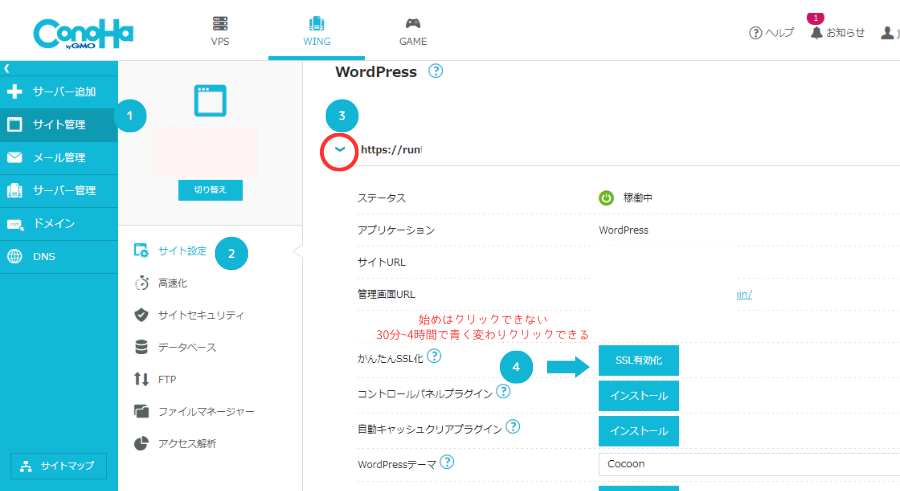Click the サイト管理 window icon in the sidebar

[x=14, y=125]
